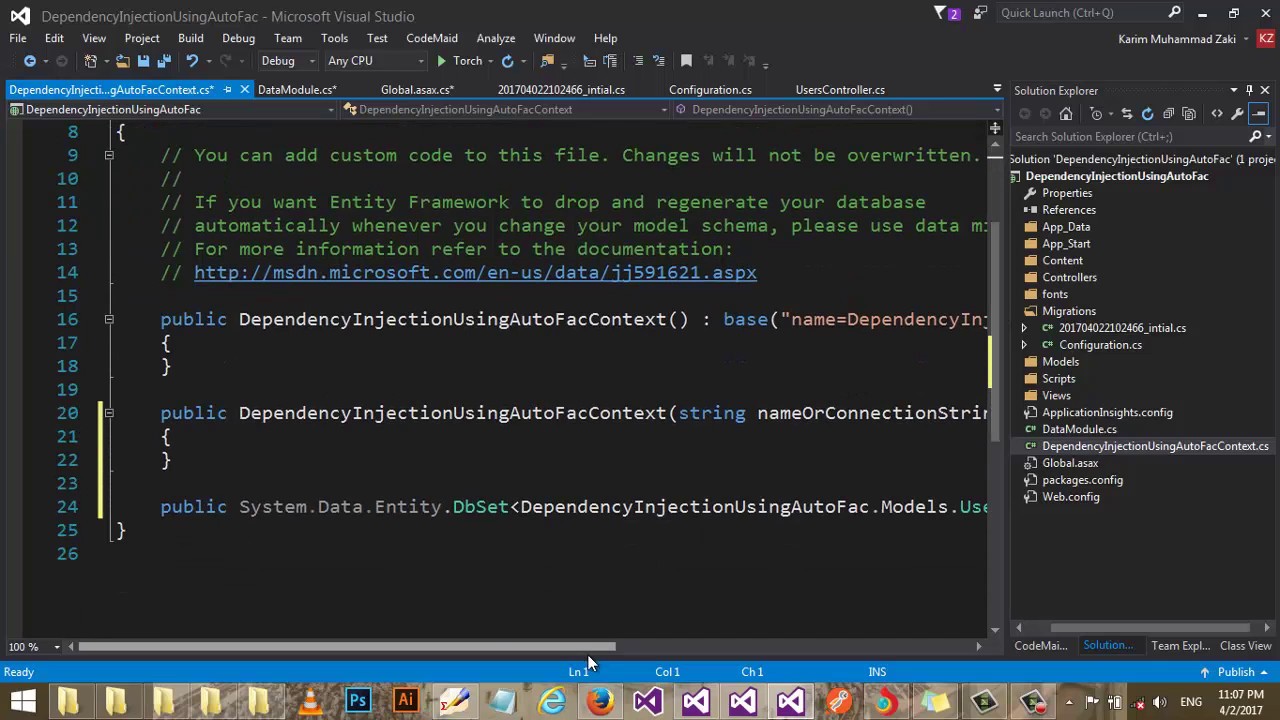Click the browser Refresh icon beside Torch
Viewport: 1280px width, 720px height.
pos(507,61)
